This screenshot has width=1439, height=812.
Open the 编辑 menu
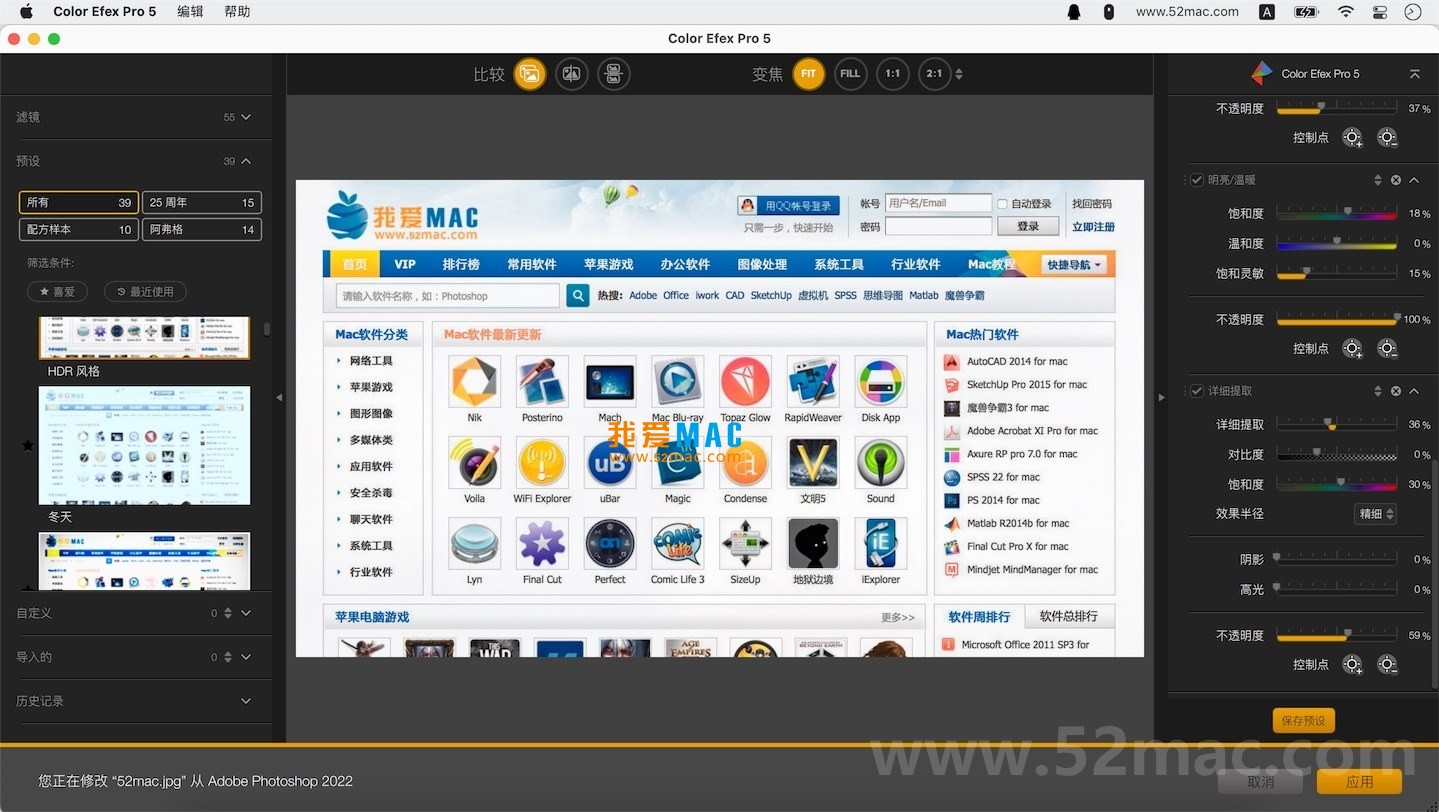(x=190, y=12)
